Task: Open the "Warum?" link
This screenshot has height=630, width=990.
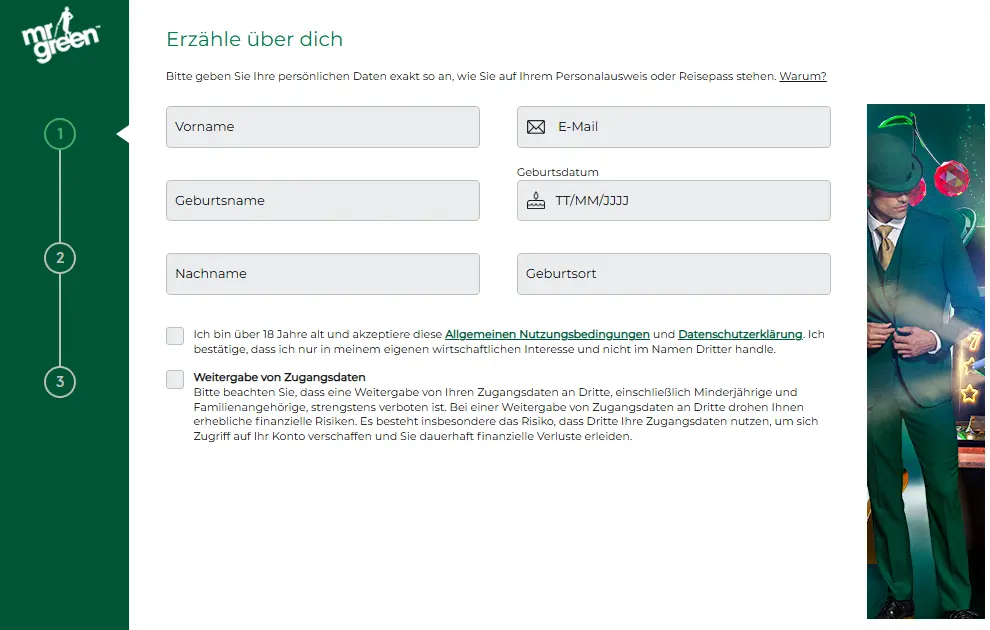Action: point(802,76)
